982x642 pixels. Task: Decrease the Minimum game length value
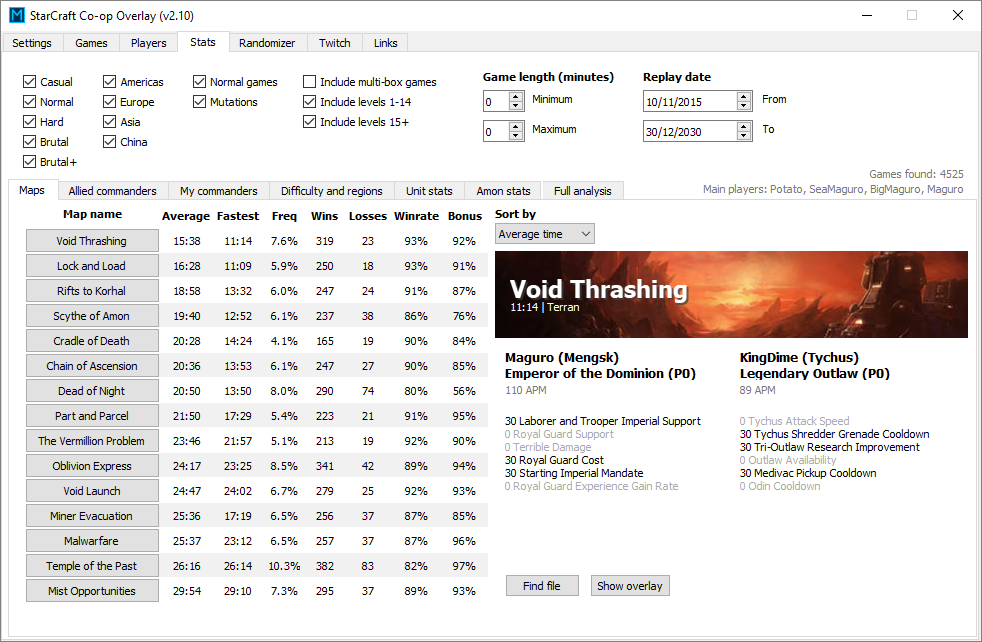[x=516, y=106]
